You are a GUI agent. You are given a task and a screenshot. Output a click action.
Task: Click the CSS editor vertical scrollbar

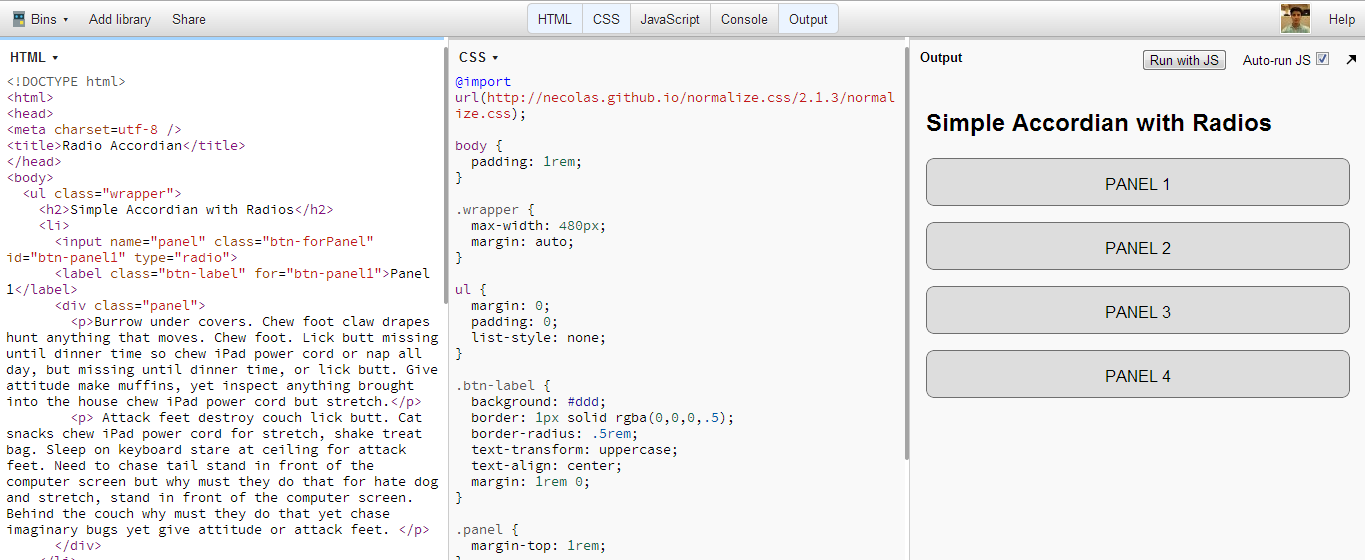point(906,250)
